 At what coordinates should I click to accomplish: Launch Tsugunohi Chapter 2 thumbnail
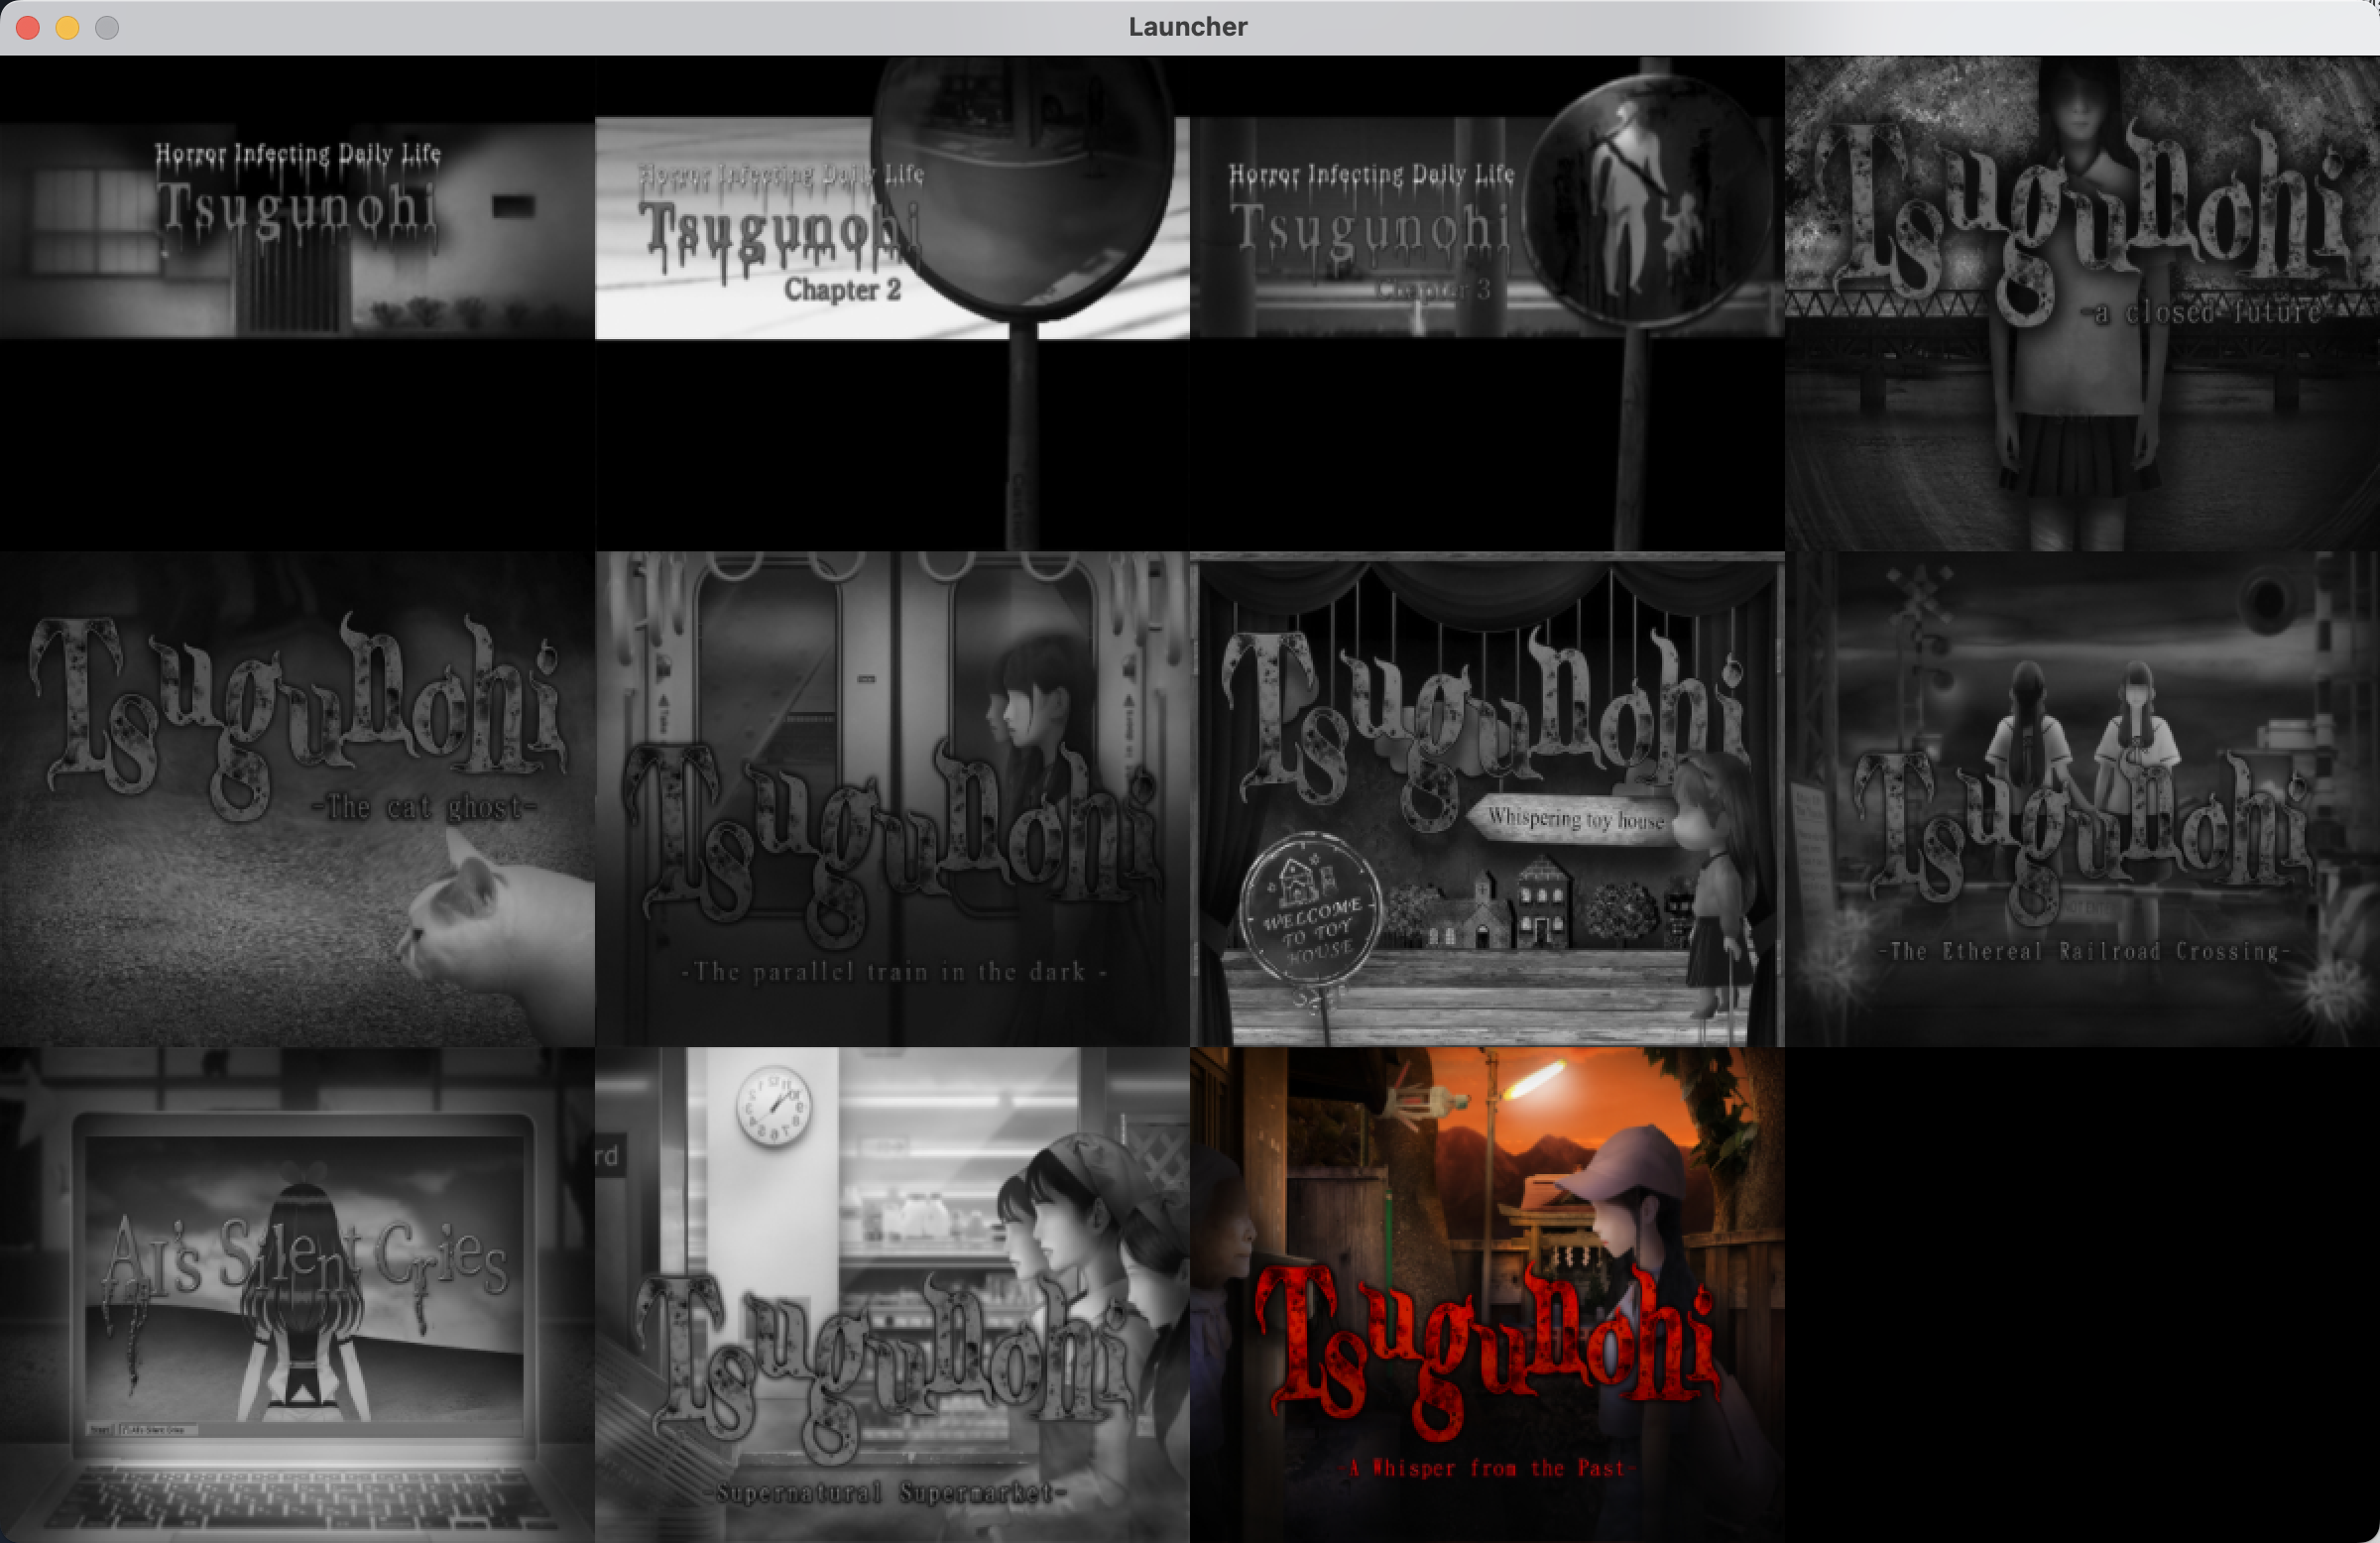(x=892, y=303)
